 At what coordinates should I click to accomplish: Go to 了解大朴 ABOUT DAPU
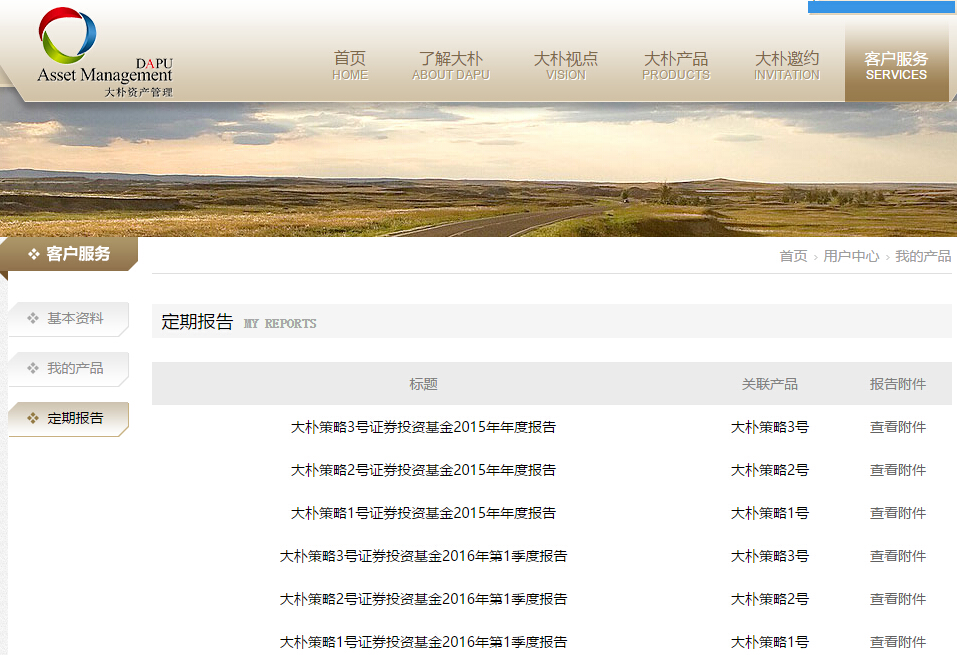(x=451, y=66)
